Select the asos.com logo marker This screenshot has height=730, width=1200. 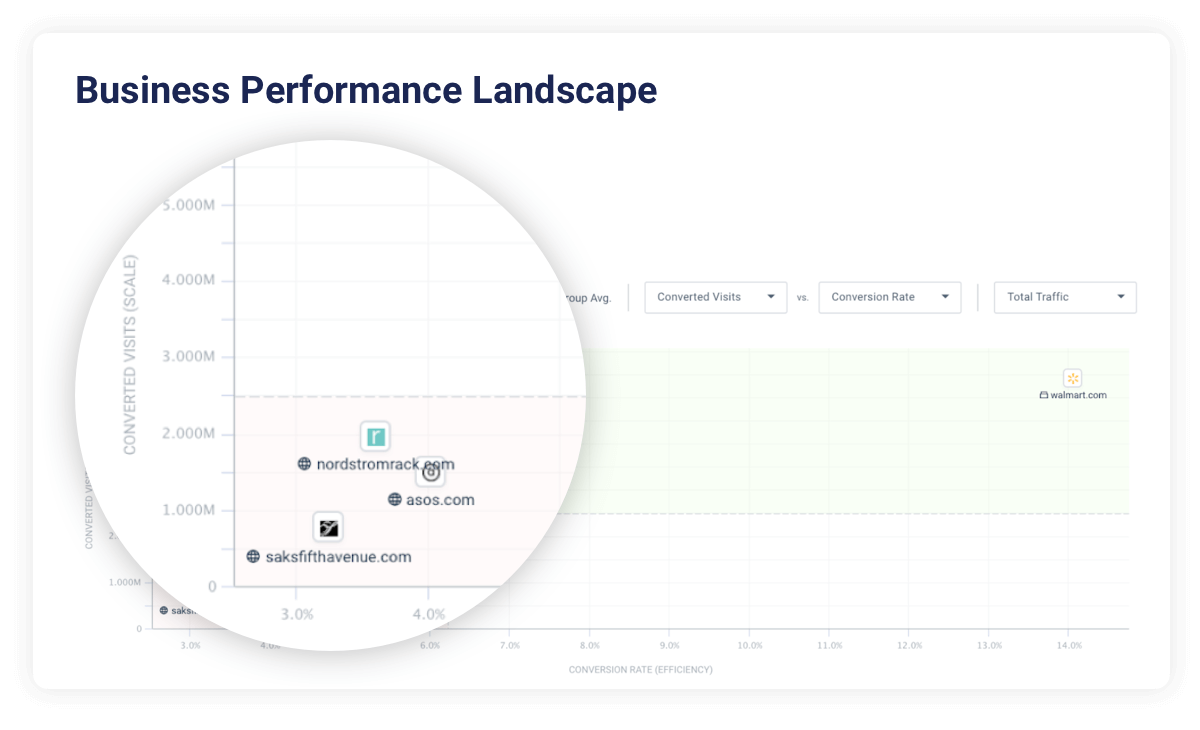pos(430,472)
